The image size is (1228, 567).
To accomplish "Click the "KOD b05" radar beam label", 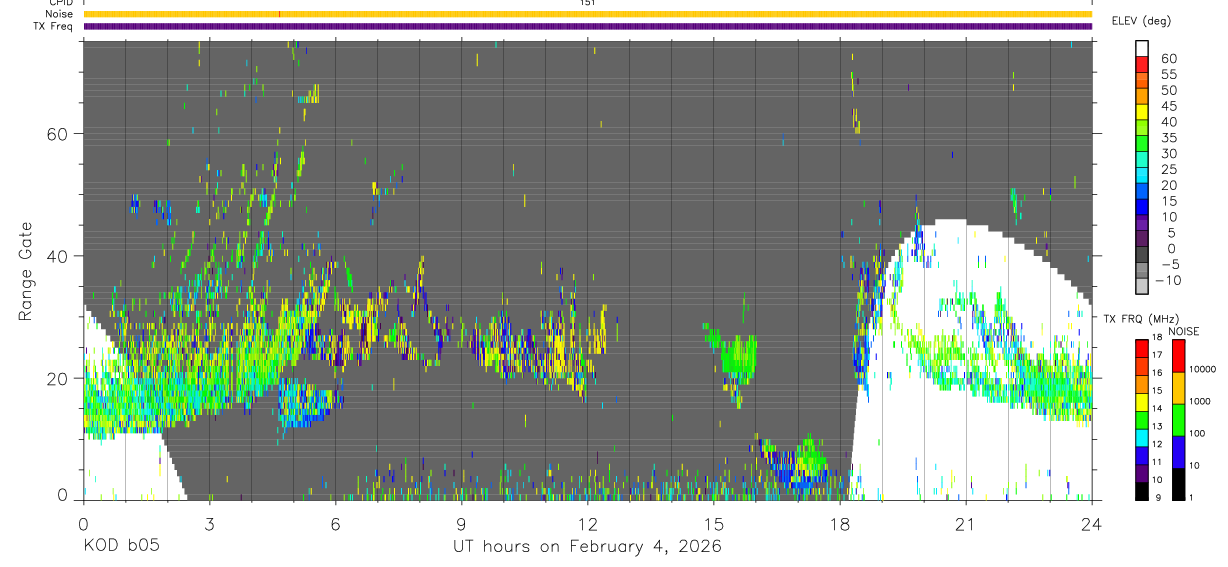I will coord(121,547).
